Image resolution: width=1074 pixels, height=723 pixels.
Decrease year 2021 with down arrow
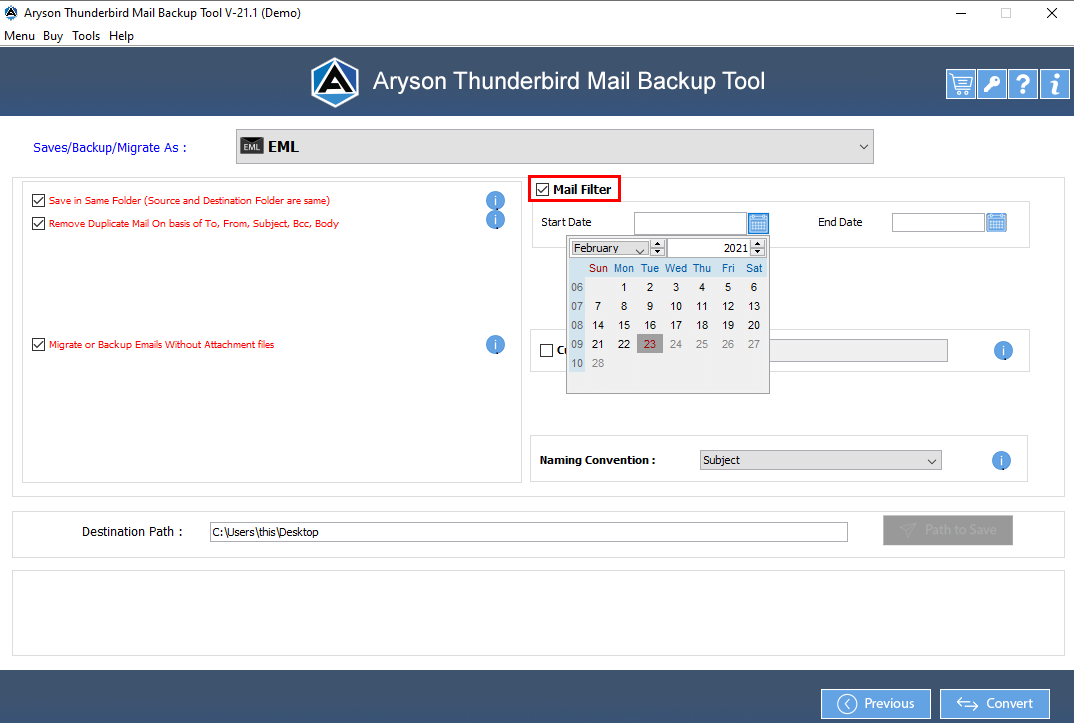pos(758,252)
